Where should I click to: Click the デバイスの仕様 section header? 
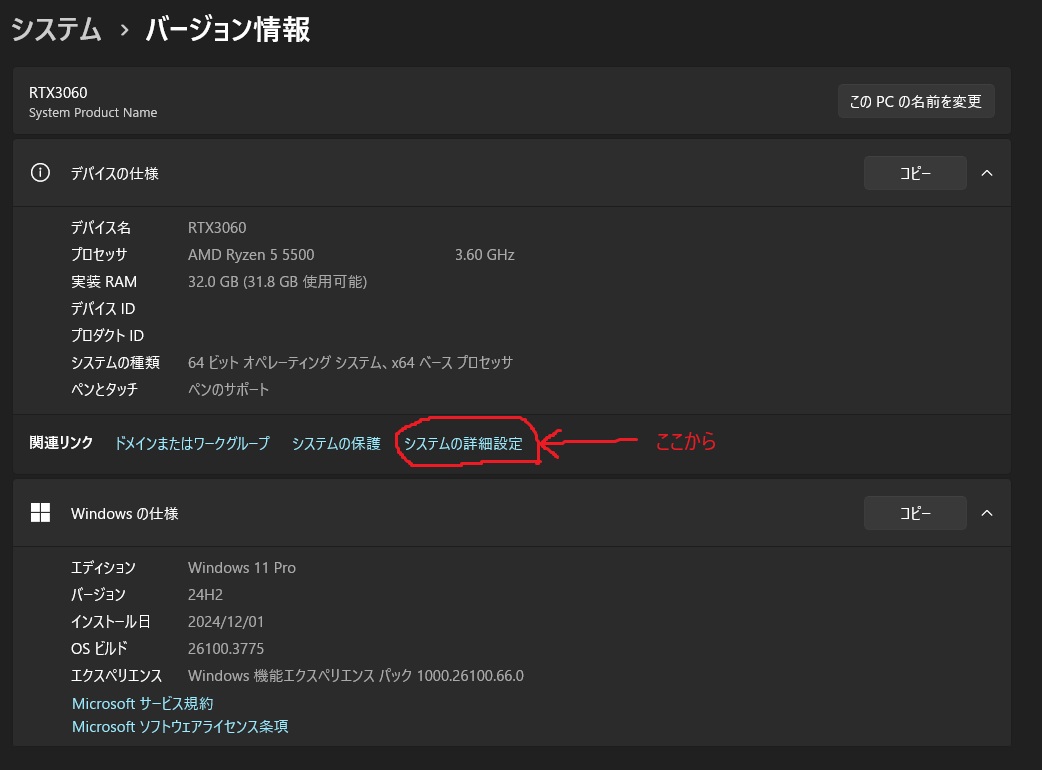[512, 173]
